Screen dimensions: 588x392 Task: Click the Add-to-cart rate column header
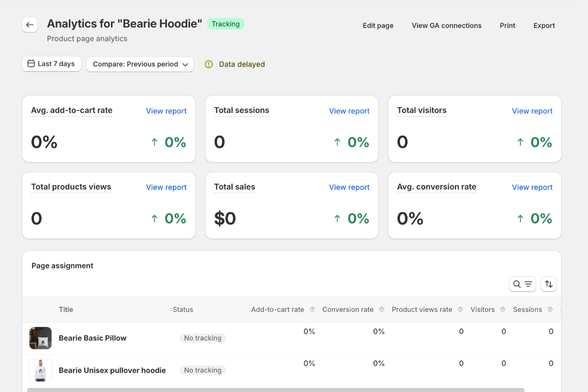(x=278, y=309)
